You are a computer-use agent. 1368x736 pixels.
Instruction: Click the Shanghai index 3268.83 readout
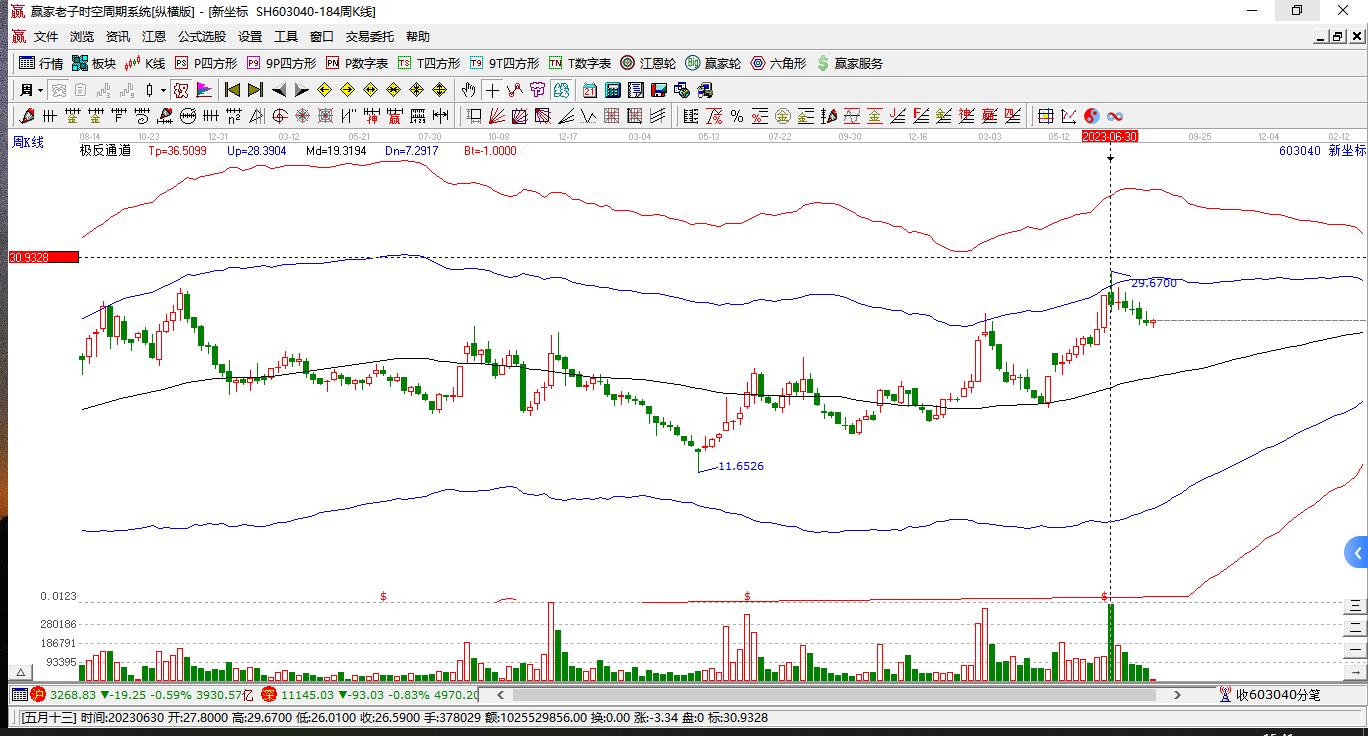tap(72, 695)
